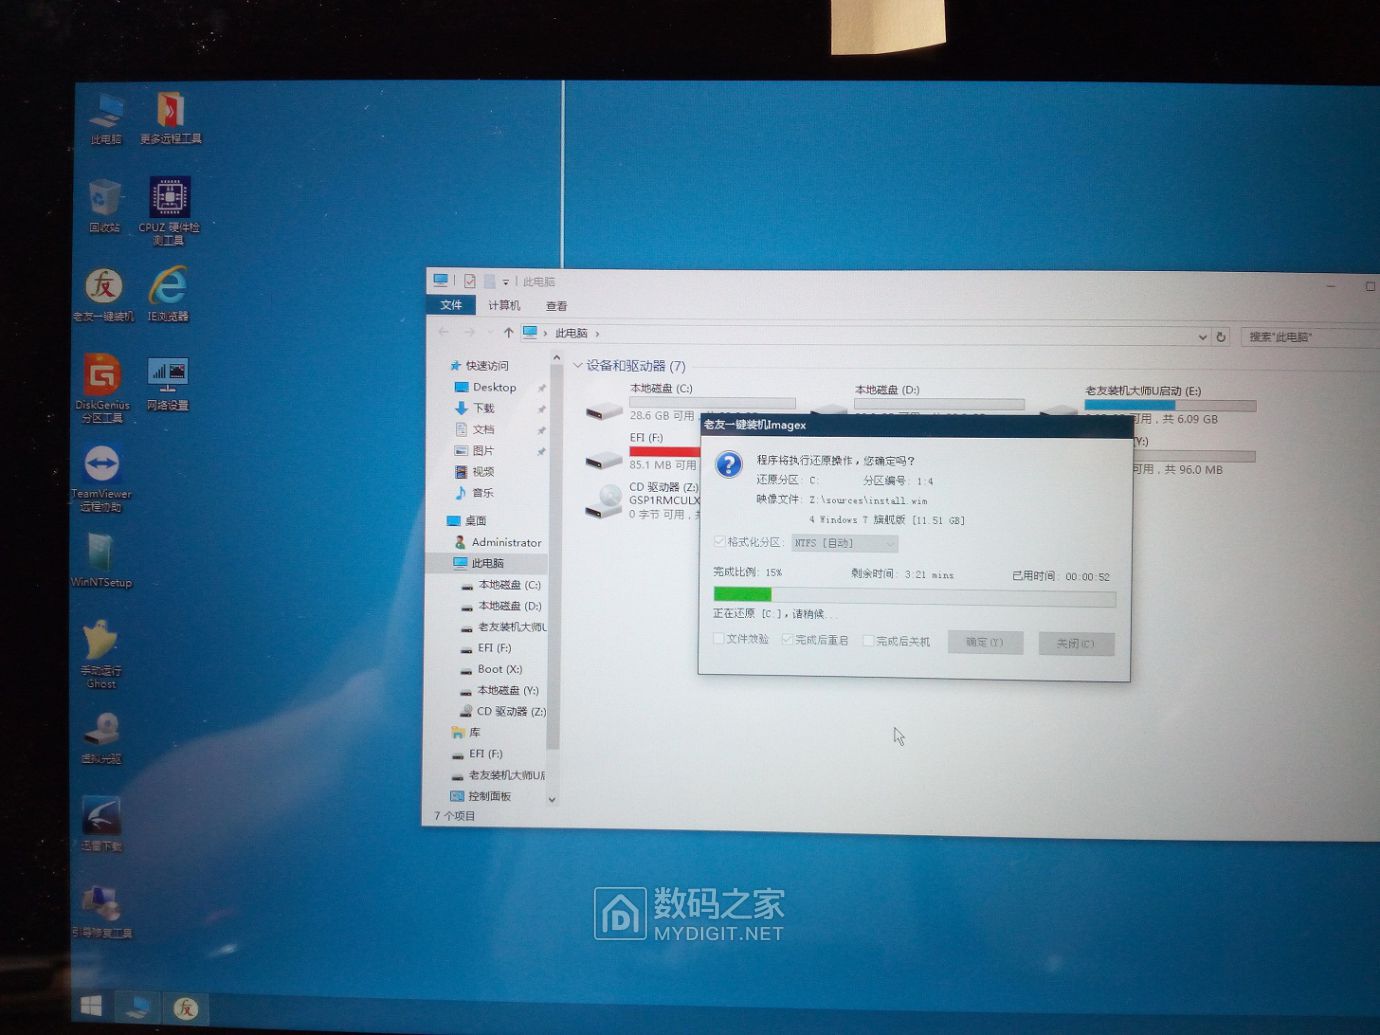Open 文件 ribbon tab

coord(451,305)
